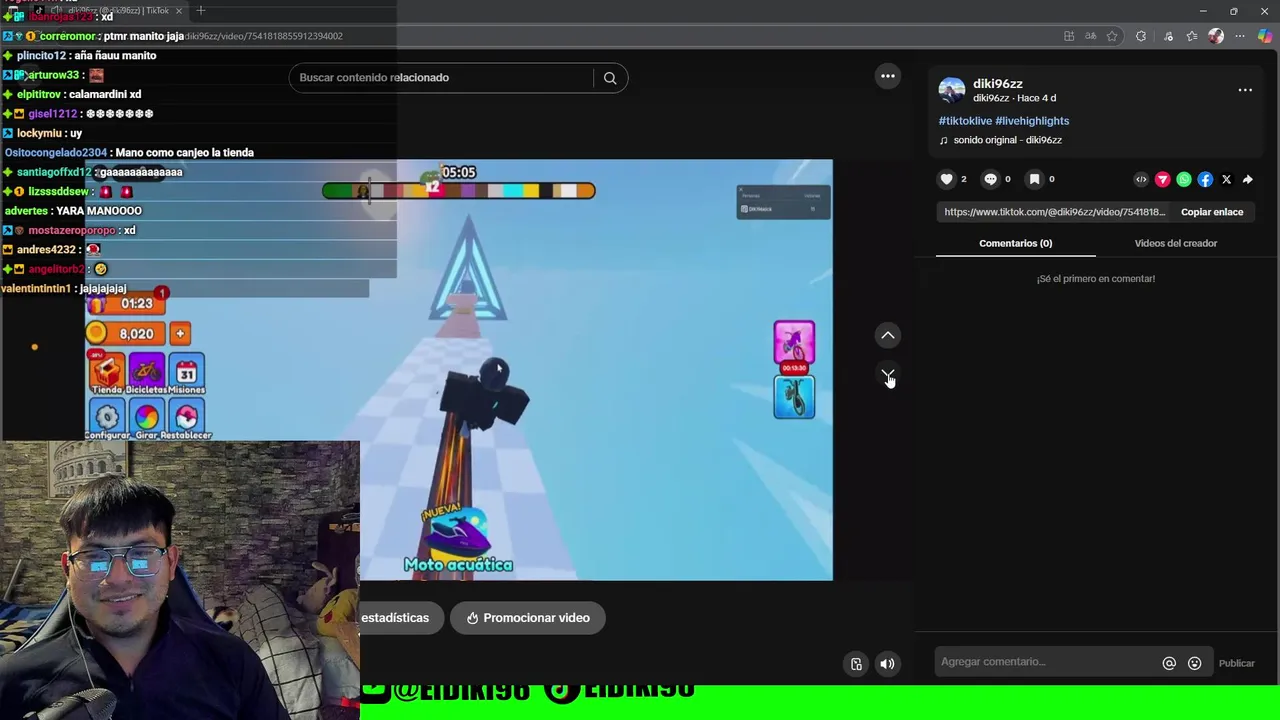Open the #tiktoklive hashtag
The image size is (1280, 720).
click(x=965, y=121)
